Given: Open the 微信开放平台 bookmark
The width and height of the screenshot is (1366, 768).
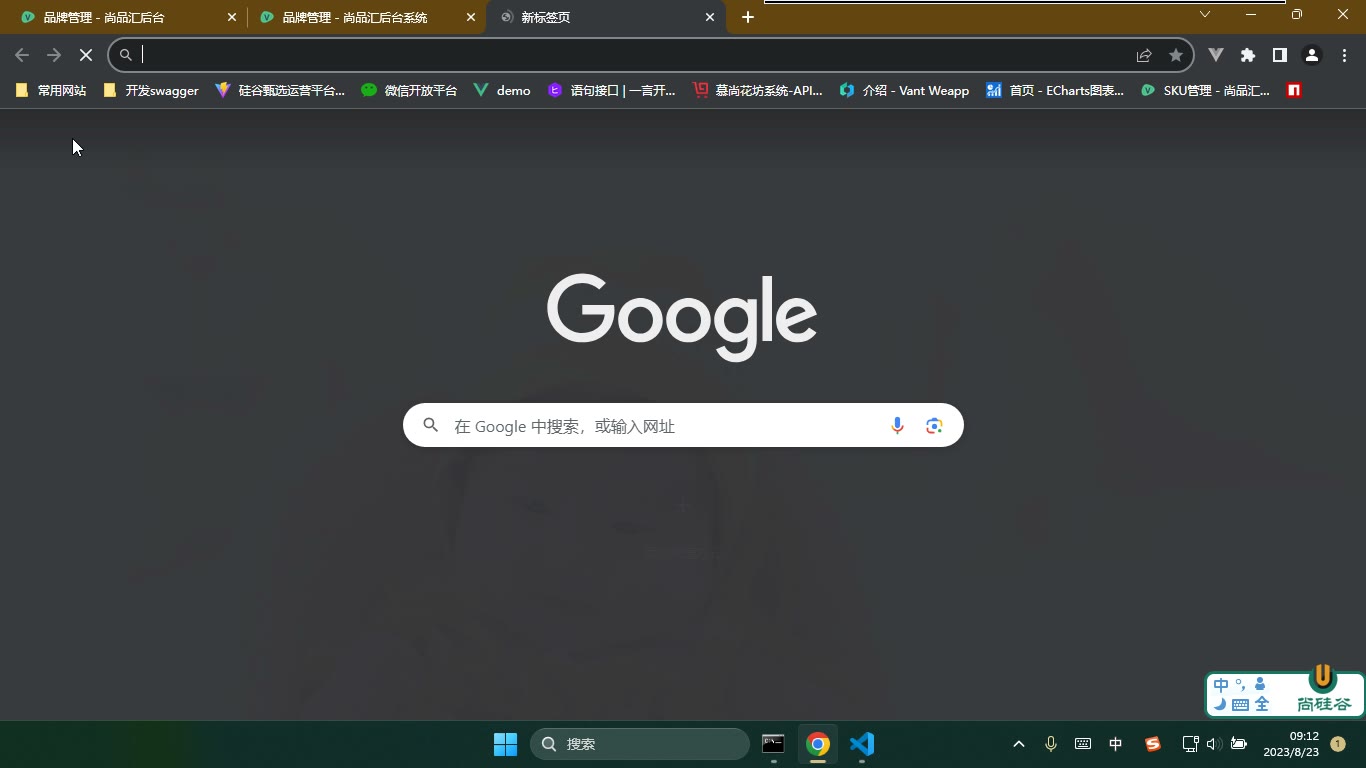Looking at the screenshot, I should 409,90.
